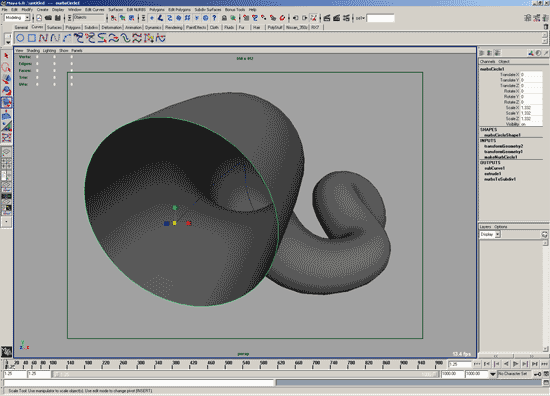Viewport: 550px width, 396px height.
Task: Pick the highlighted Scale tool
Action: [6, 102]
